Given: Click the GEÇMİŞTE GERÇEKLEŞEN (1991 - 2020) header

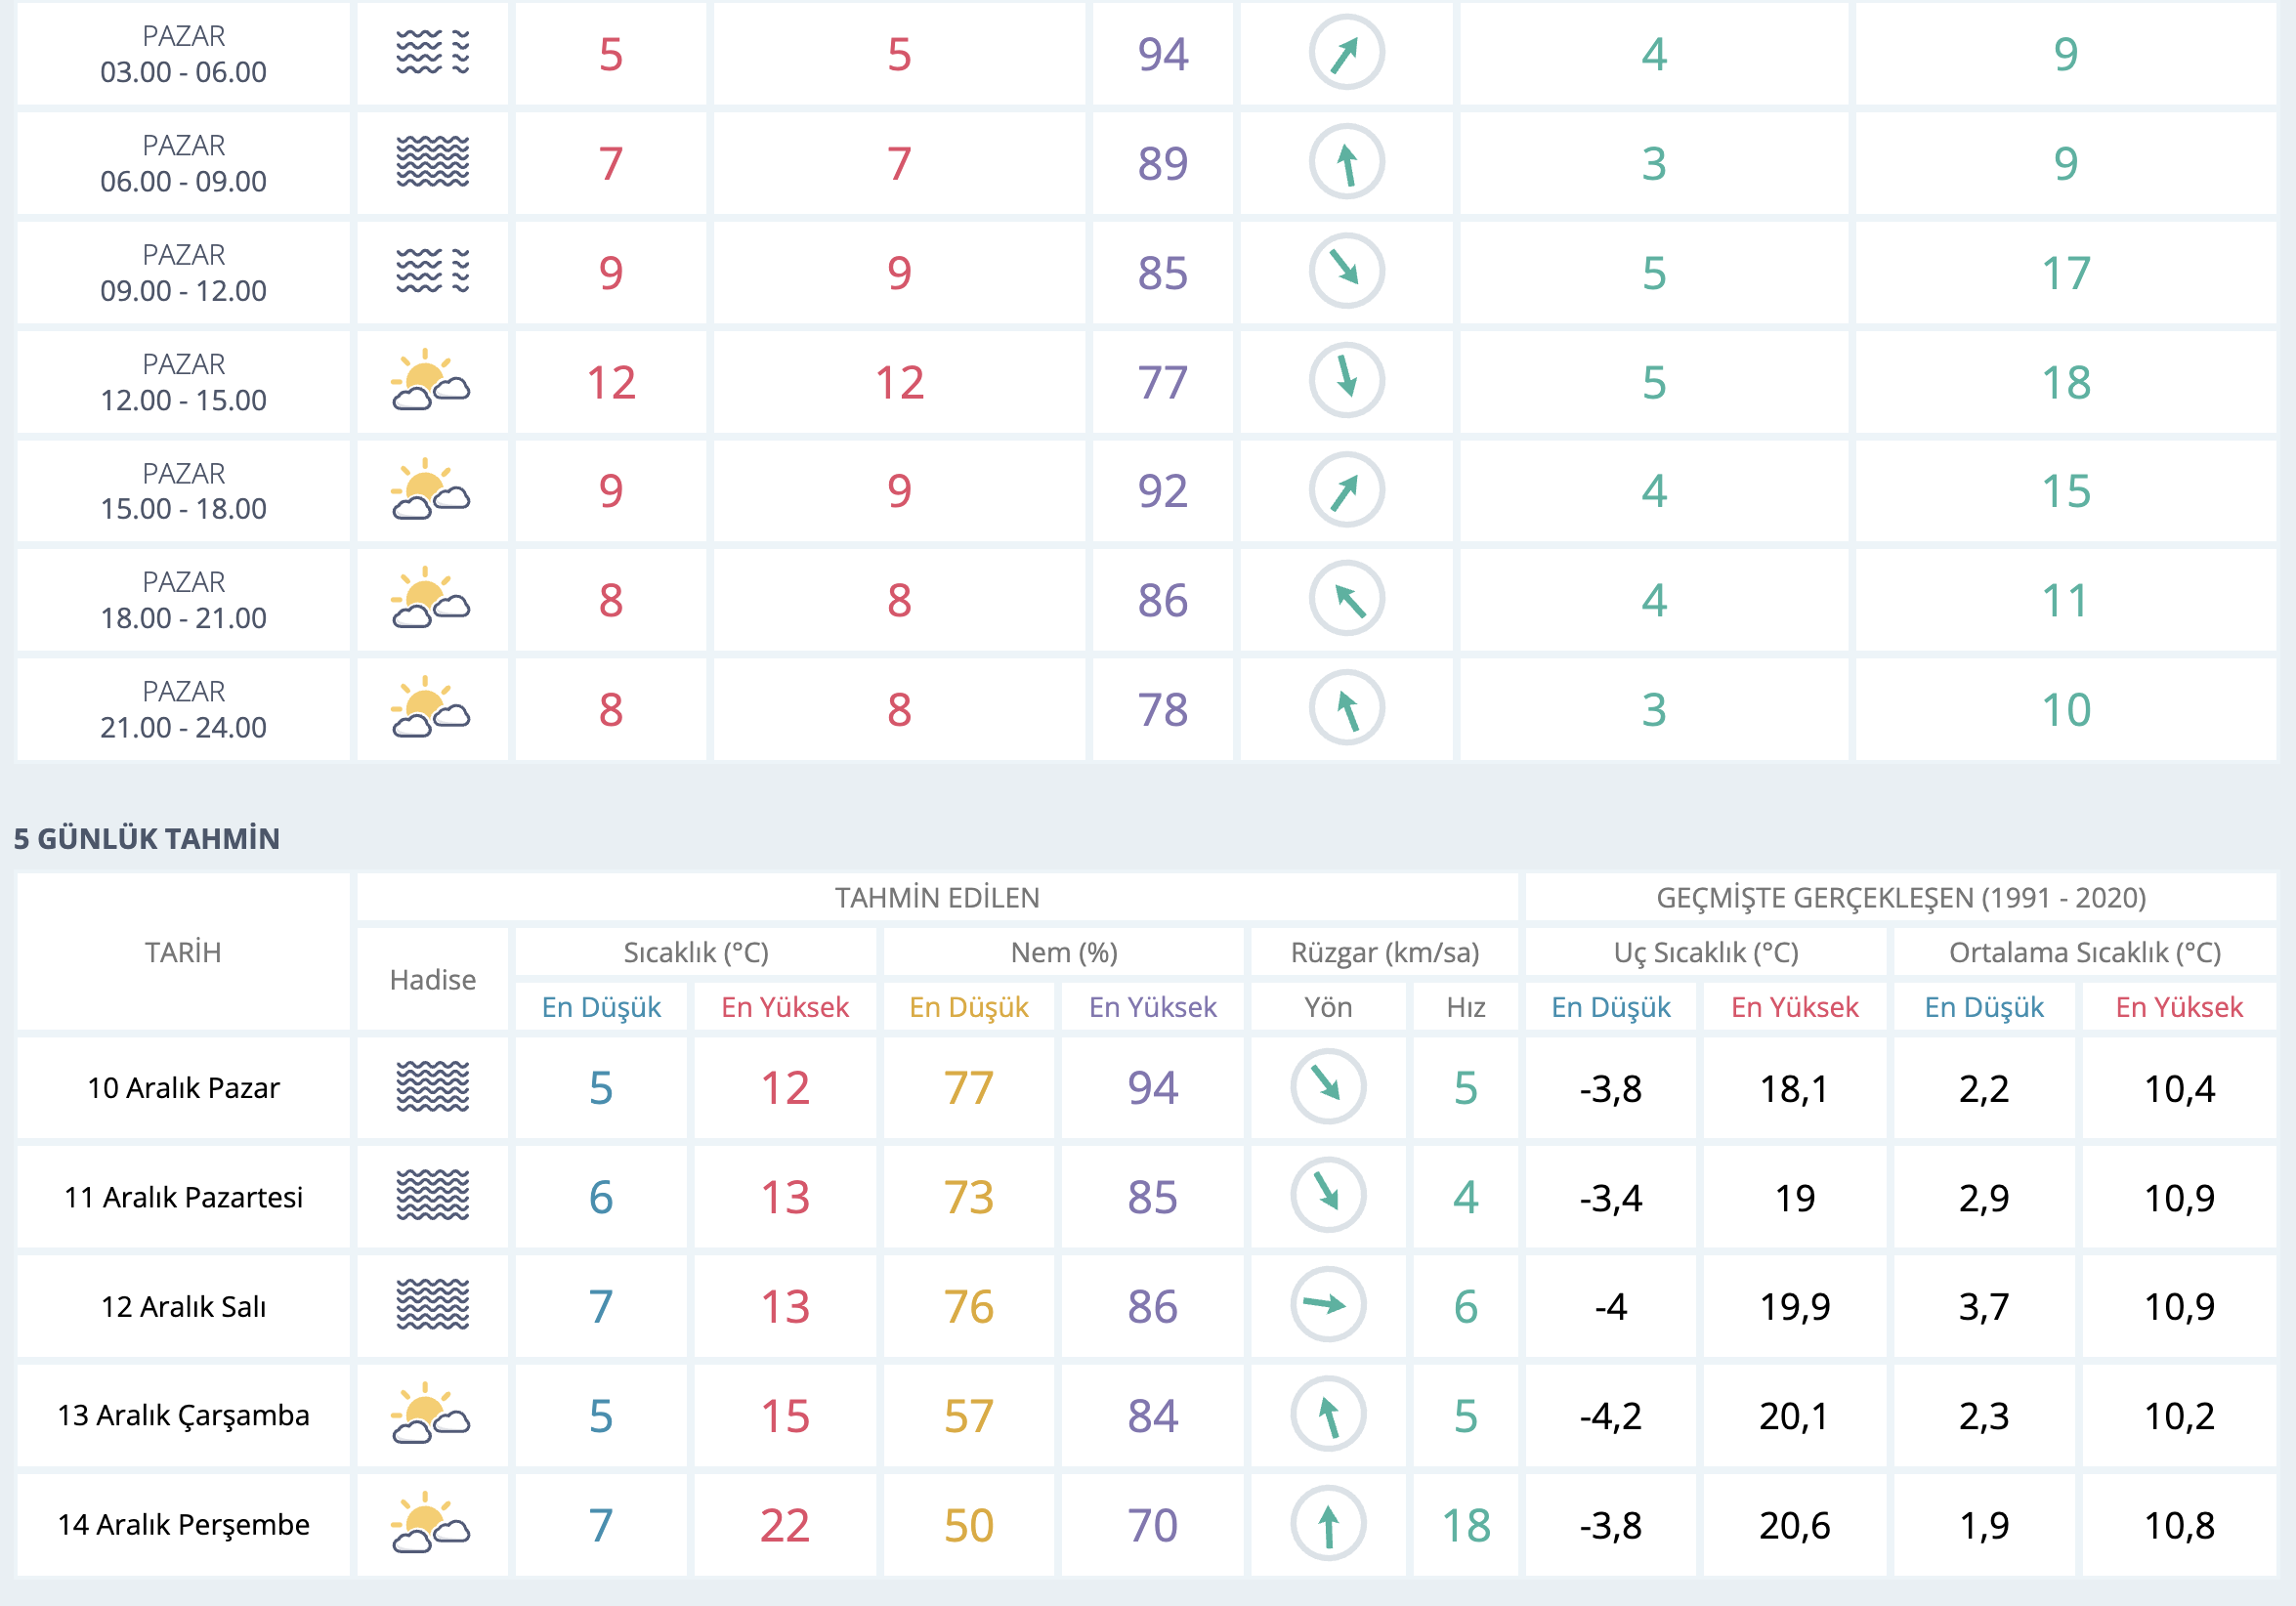Looking at the screenshot, I should [x=1900, y=898].
